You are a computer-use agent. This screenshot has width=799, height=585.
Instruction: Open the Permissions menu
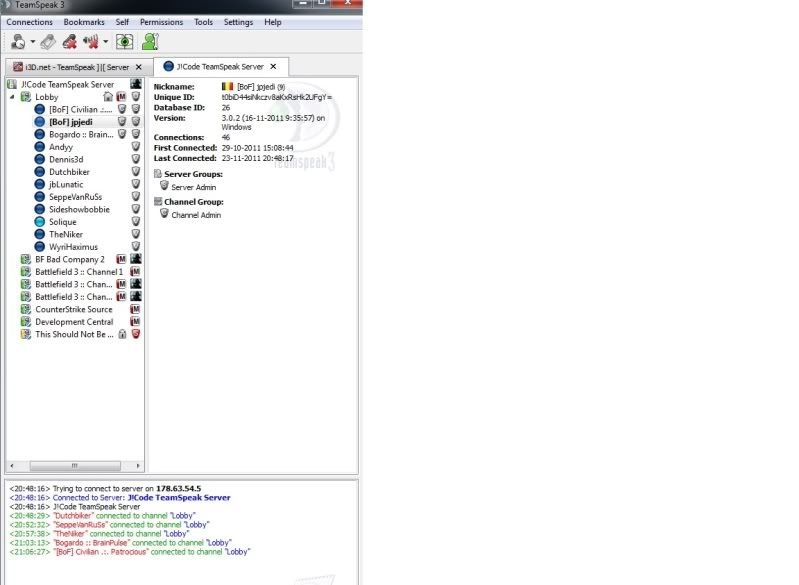click(x=162, y=22)
